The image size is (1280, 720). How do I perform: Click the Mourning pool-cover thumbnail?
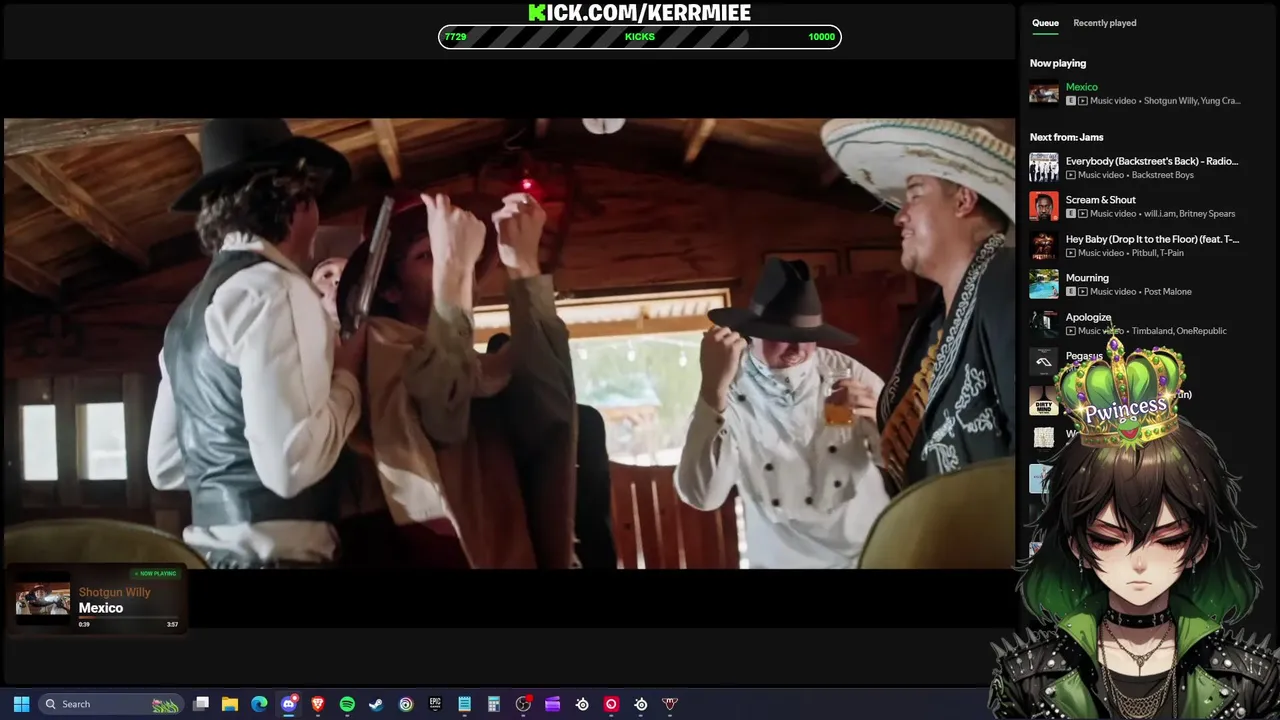(x=1044, y=284)
